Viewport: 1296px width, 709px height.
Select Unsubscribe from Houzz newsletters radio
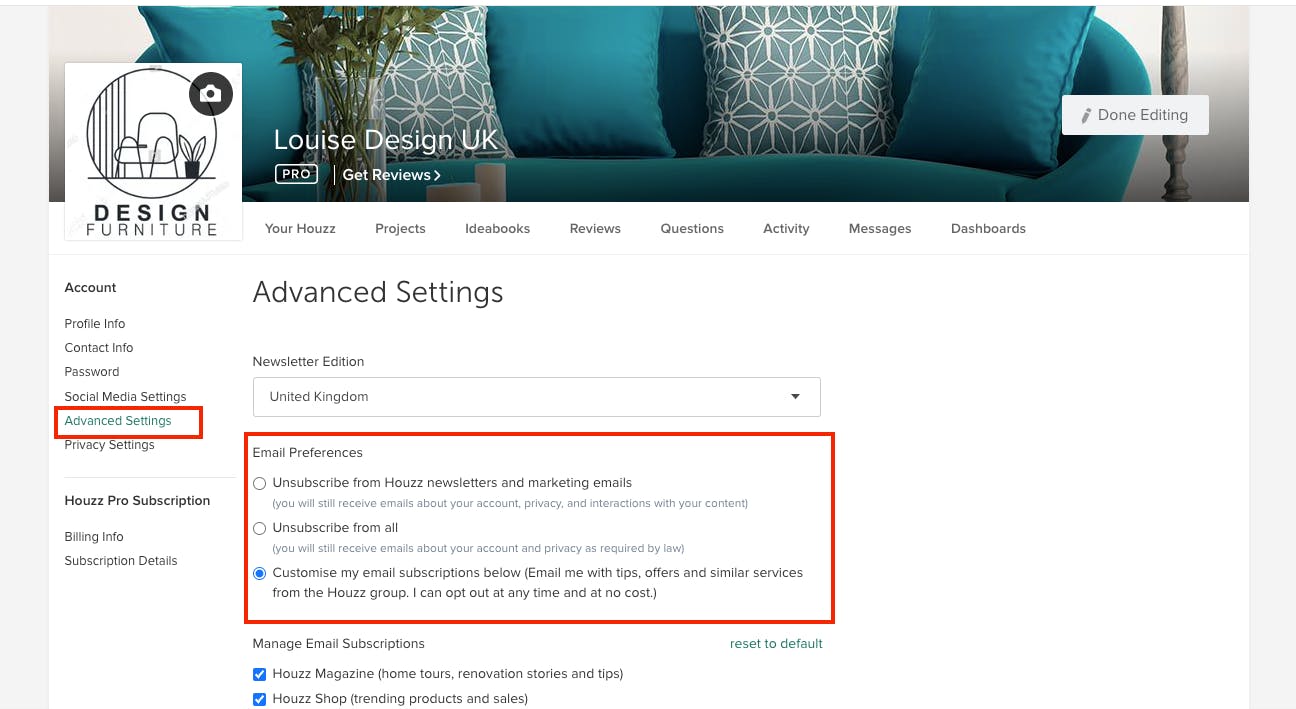[x=260, y=483]
